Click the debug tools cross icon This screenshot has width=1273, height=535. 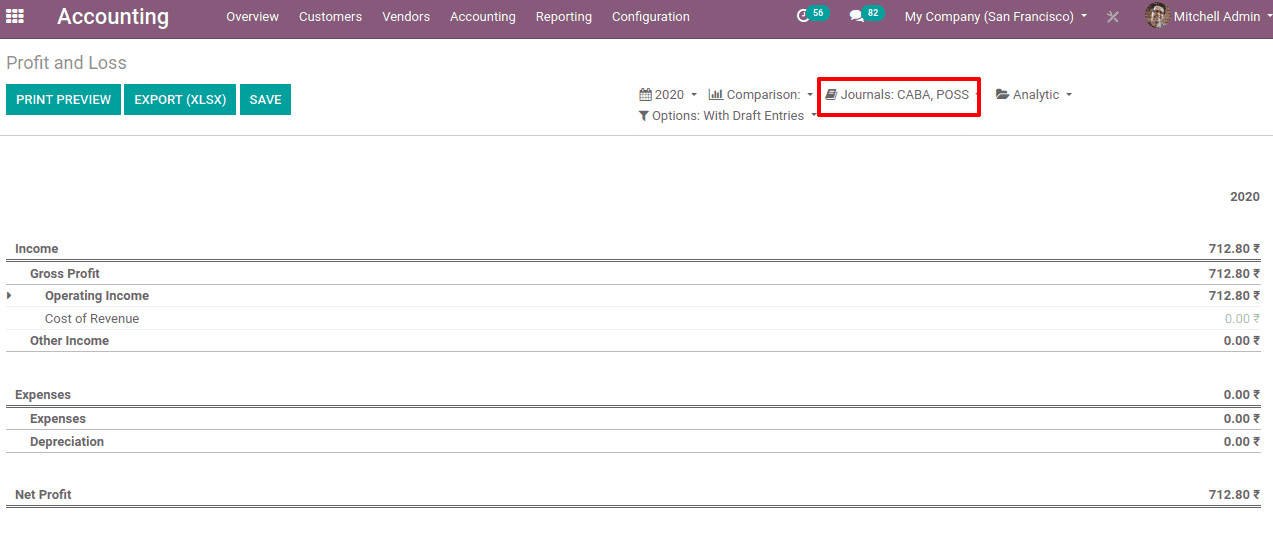1113,17
